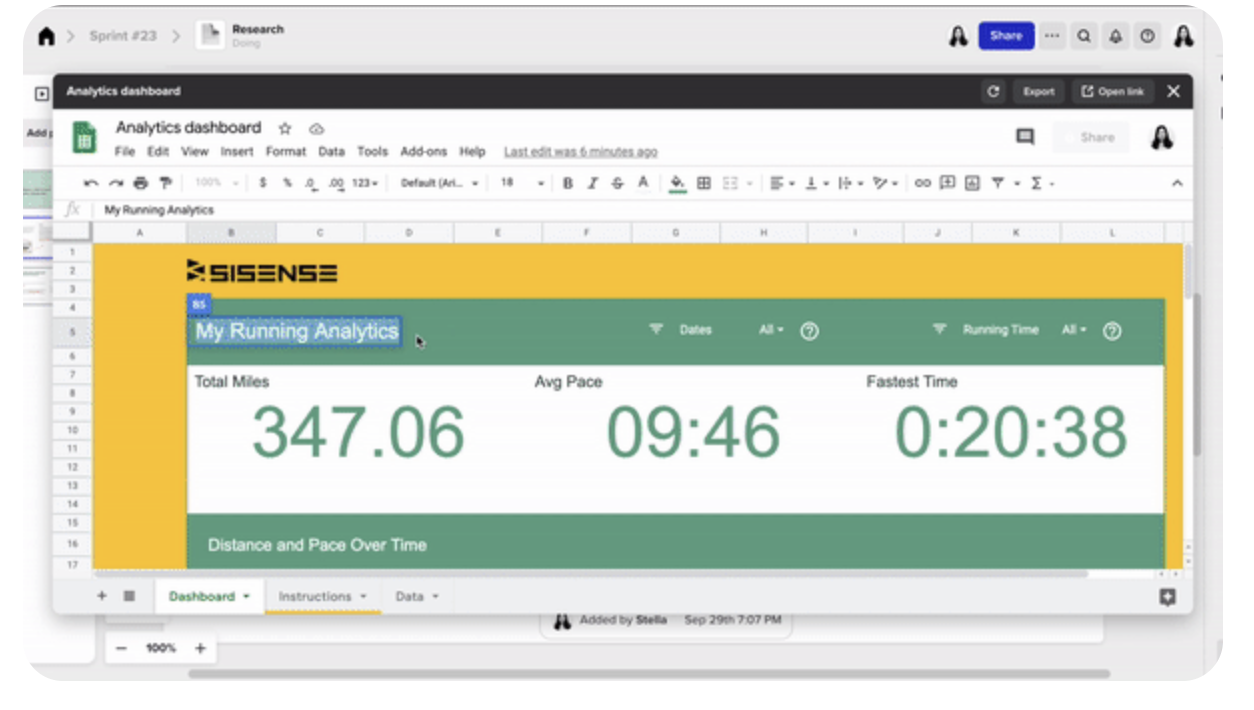Click the help icon beside Dates filter
Image resolution: width=1254 pixels, height=710 pixels.
810,331
